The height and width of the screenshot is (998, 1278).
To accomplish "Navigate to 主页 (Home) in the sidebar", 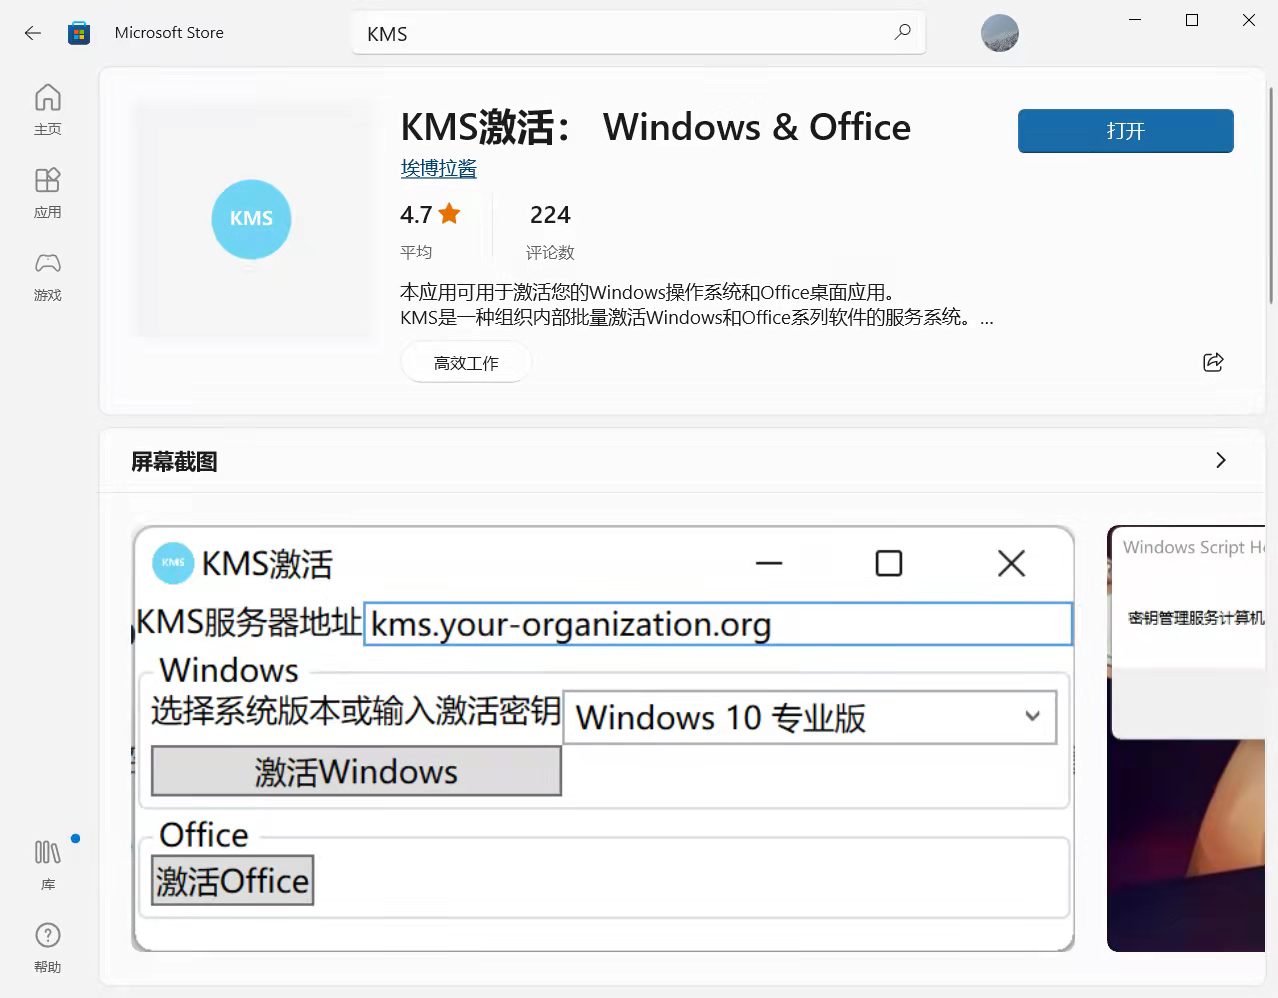I will [x=46, y=108].
